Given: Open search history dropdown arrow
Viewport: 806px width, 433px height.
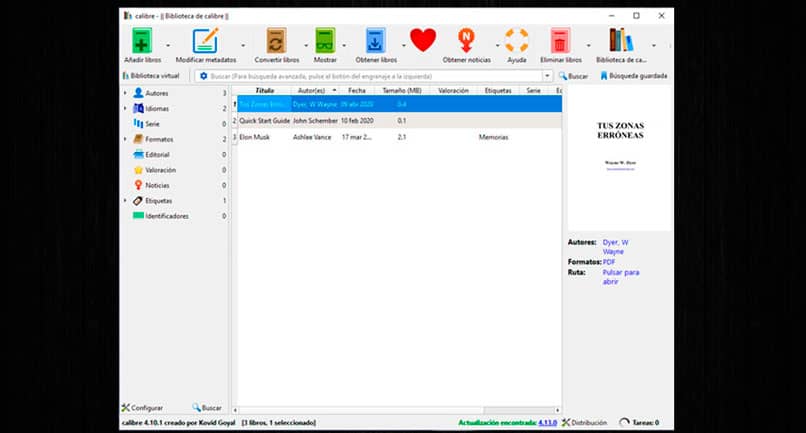Looking at the screenshot, I should tap(547, 76).
